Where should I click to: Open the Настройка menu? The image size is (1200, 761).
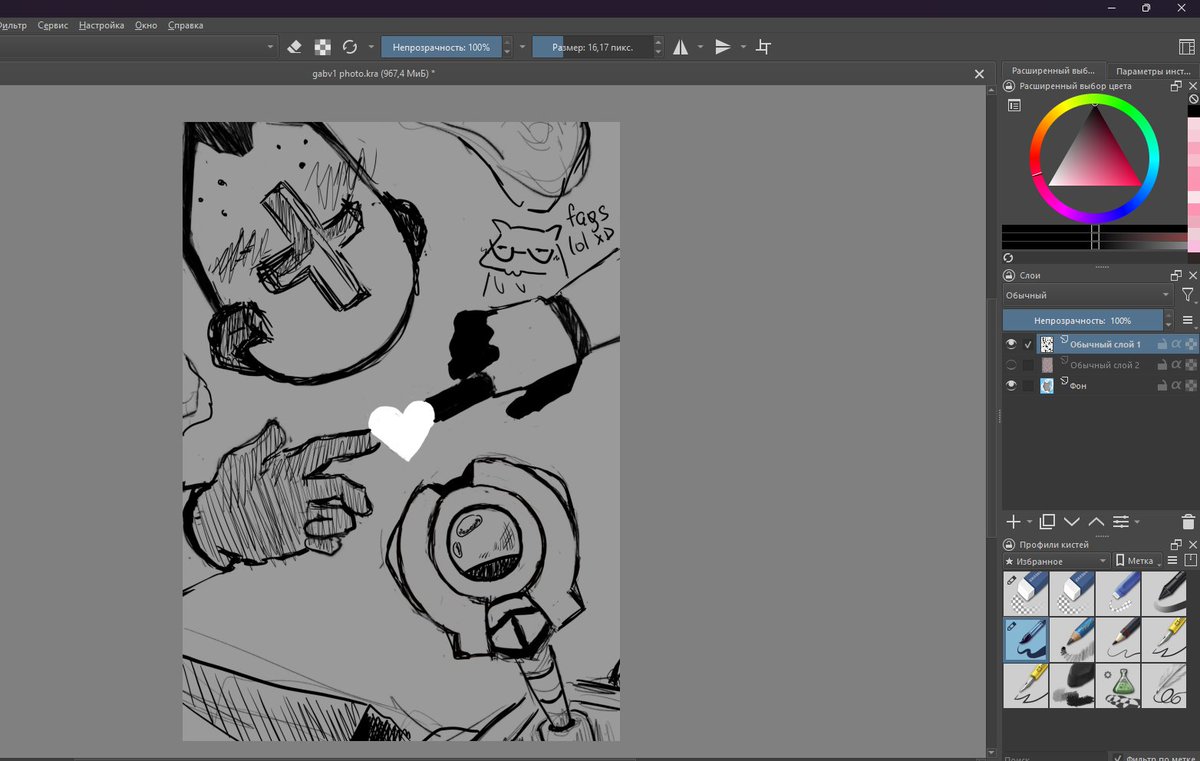[102, 25]
